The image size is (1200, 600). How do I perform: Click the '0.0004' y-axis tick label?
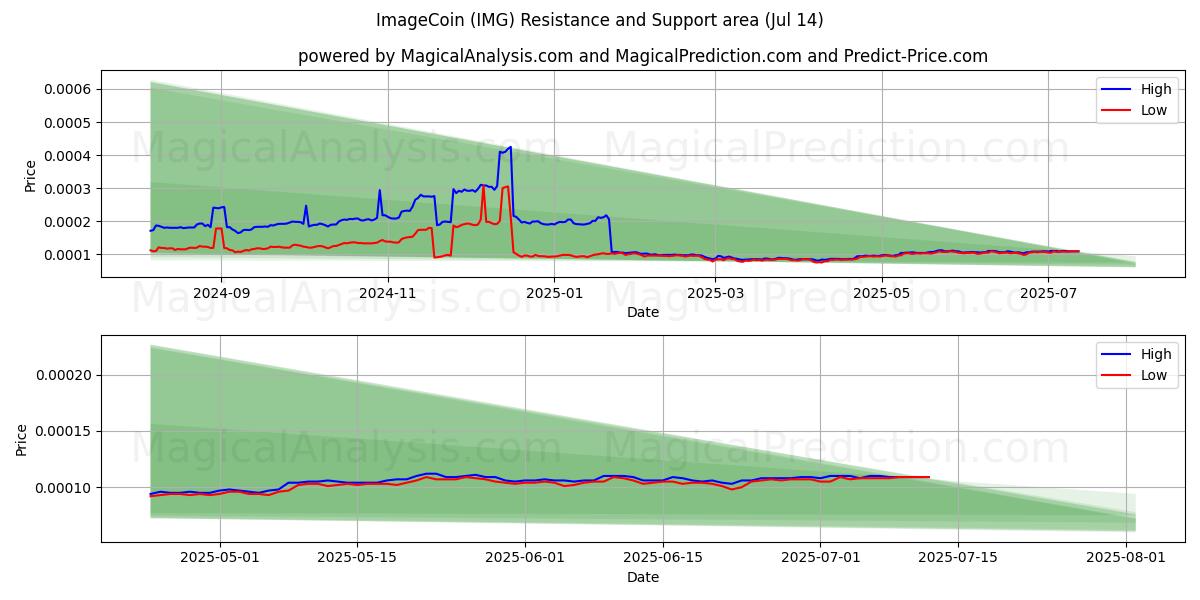tap(67, 156)
